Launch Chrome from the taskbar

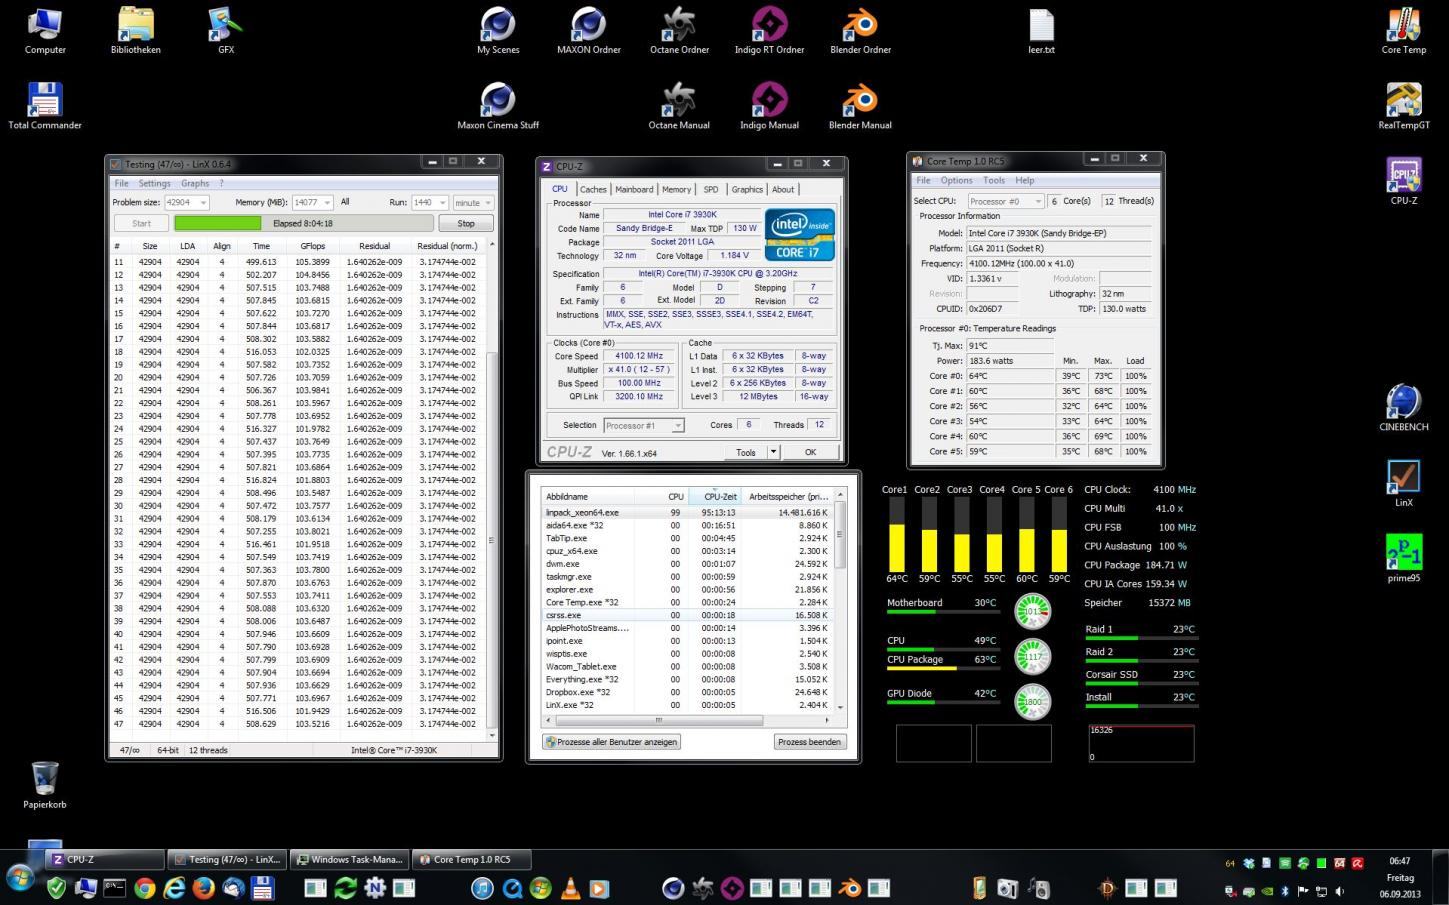[144, 887]
